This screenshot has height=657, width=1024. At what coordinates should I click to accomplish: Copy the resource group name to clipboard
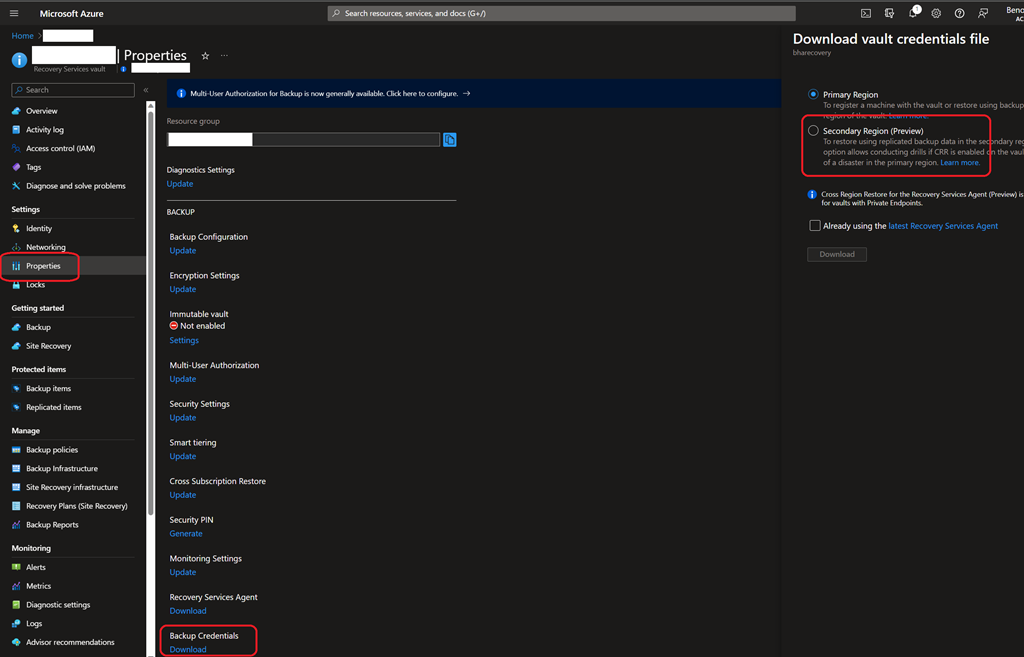(449, 140)
